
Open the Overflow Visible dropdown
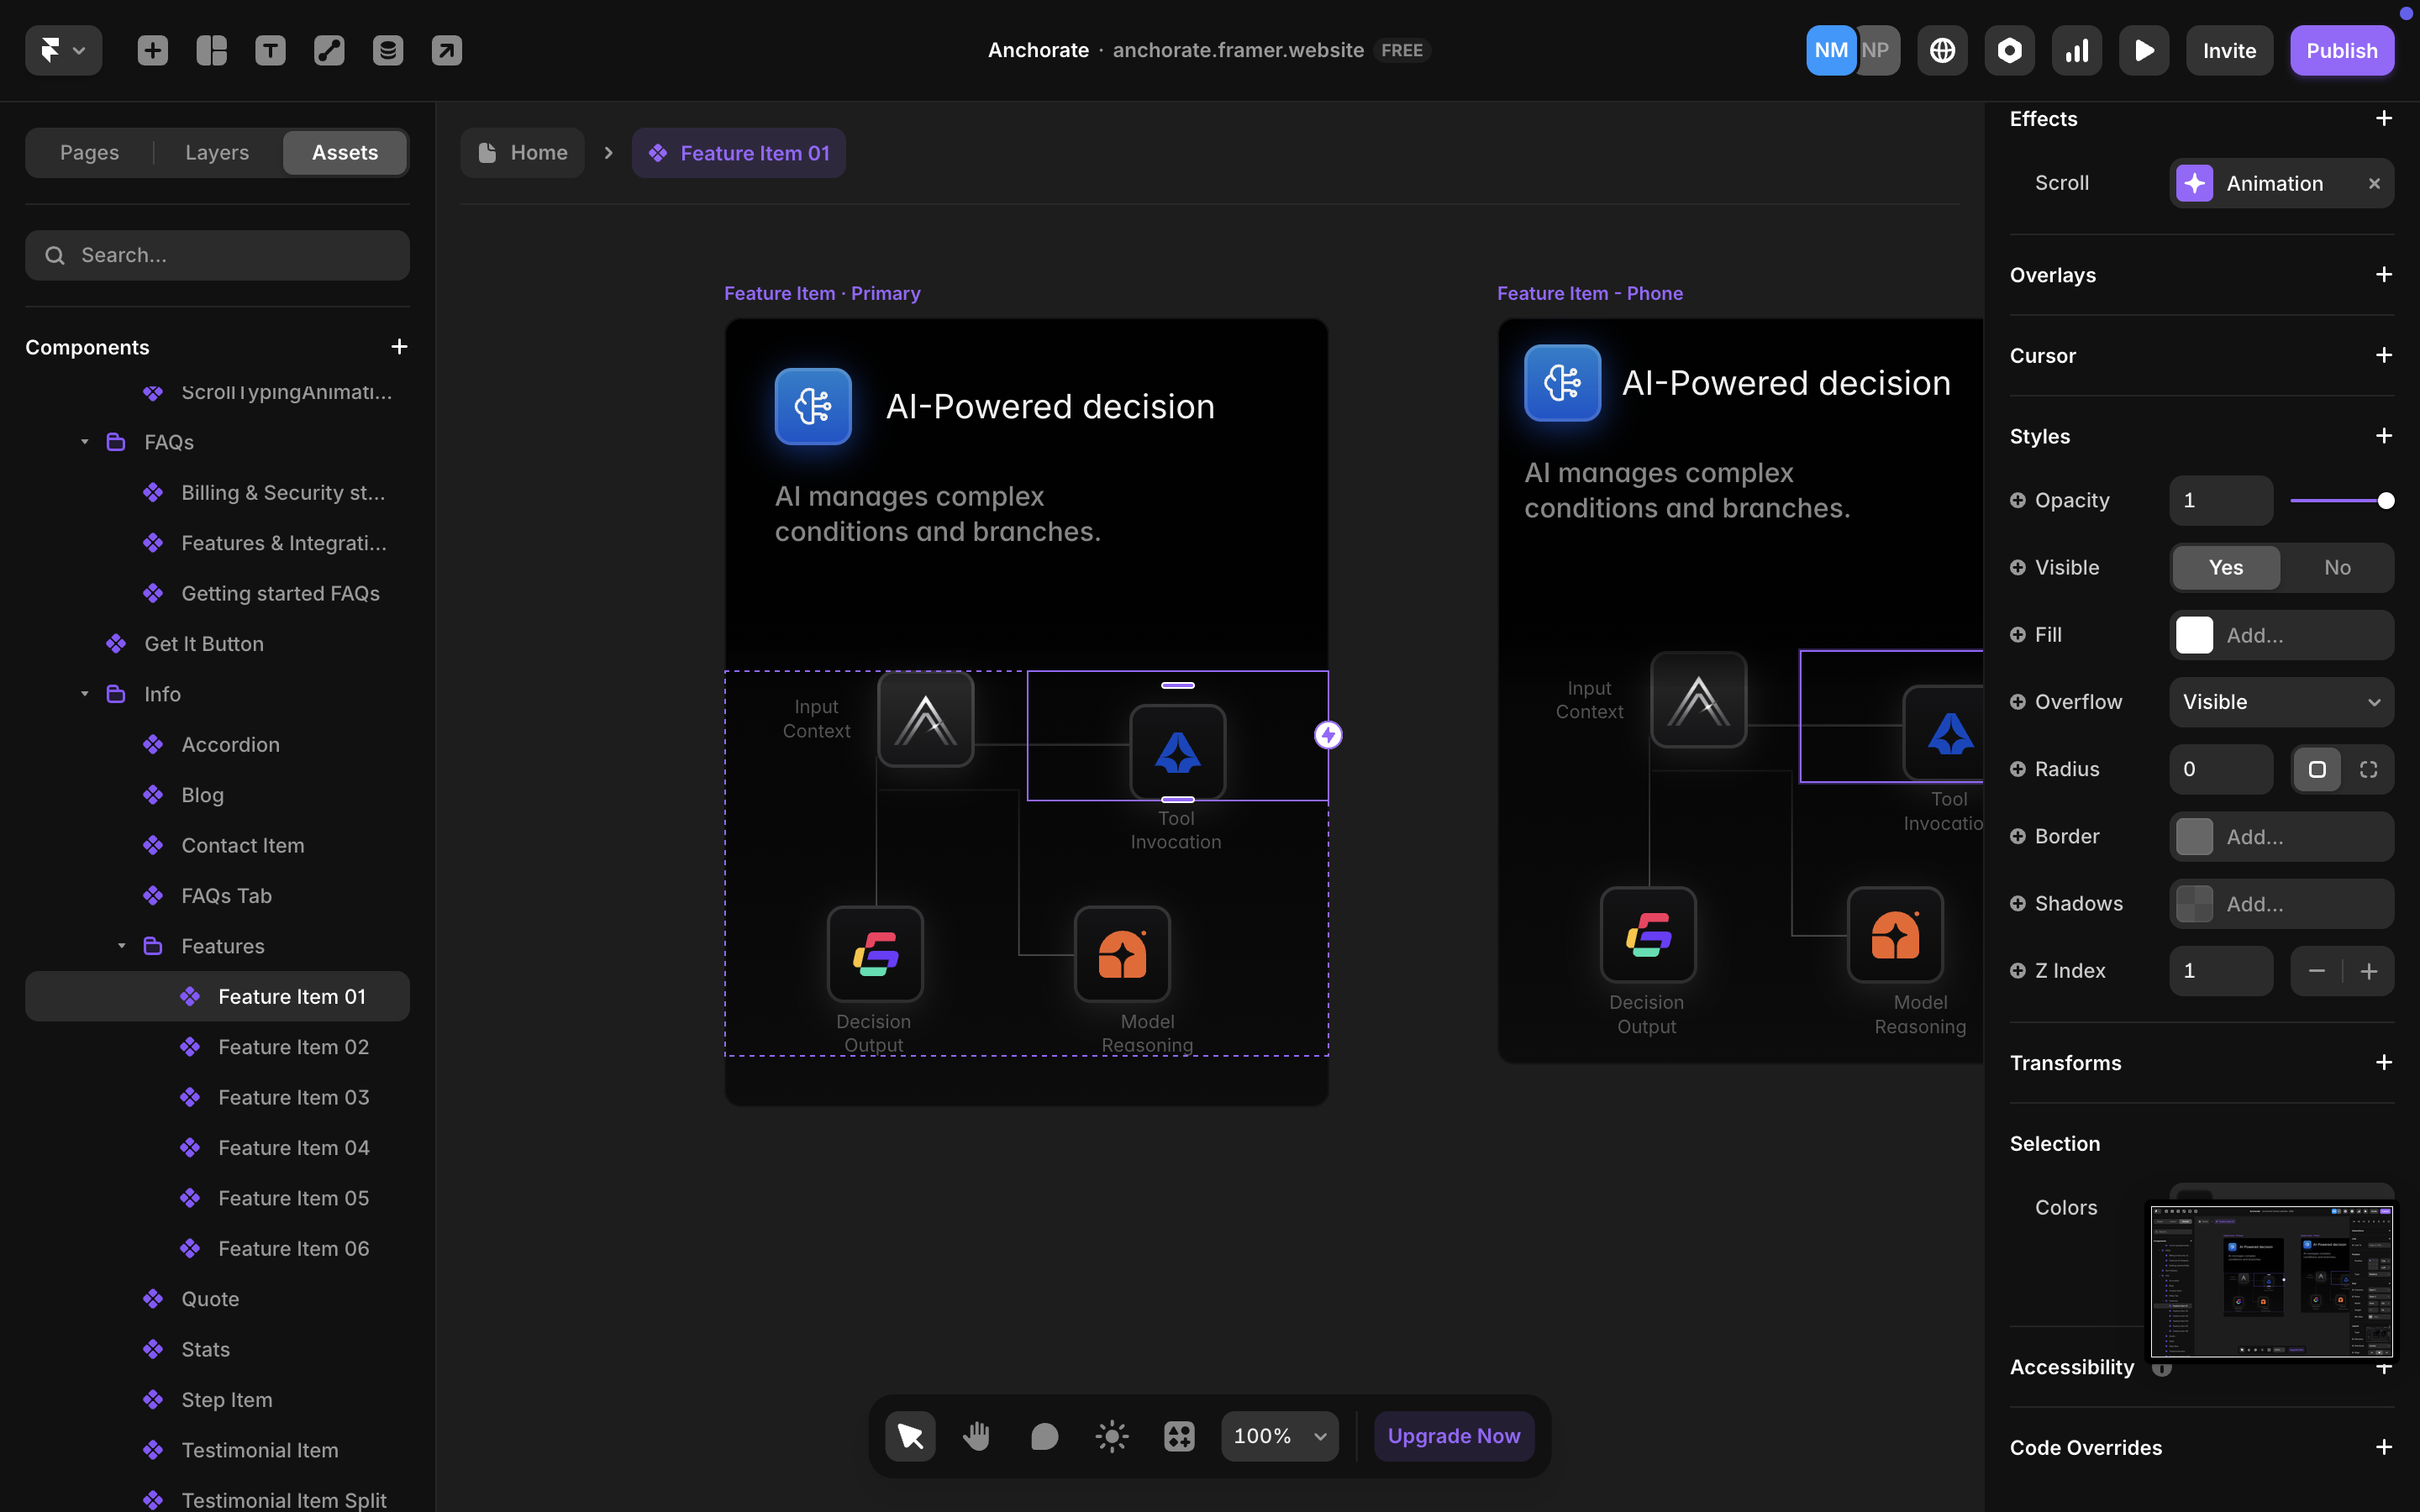(2281, 702)
